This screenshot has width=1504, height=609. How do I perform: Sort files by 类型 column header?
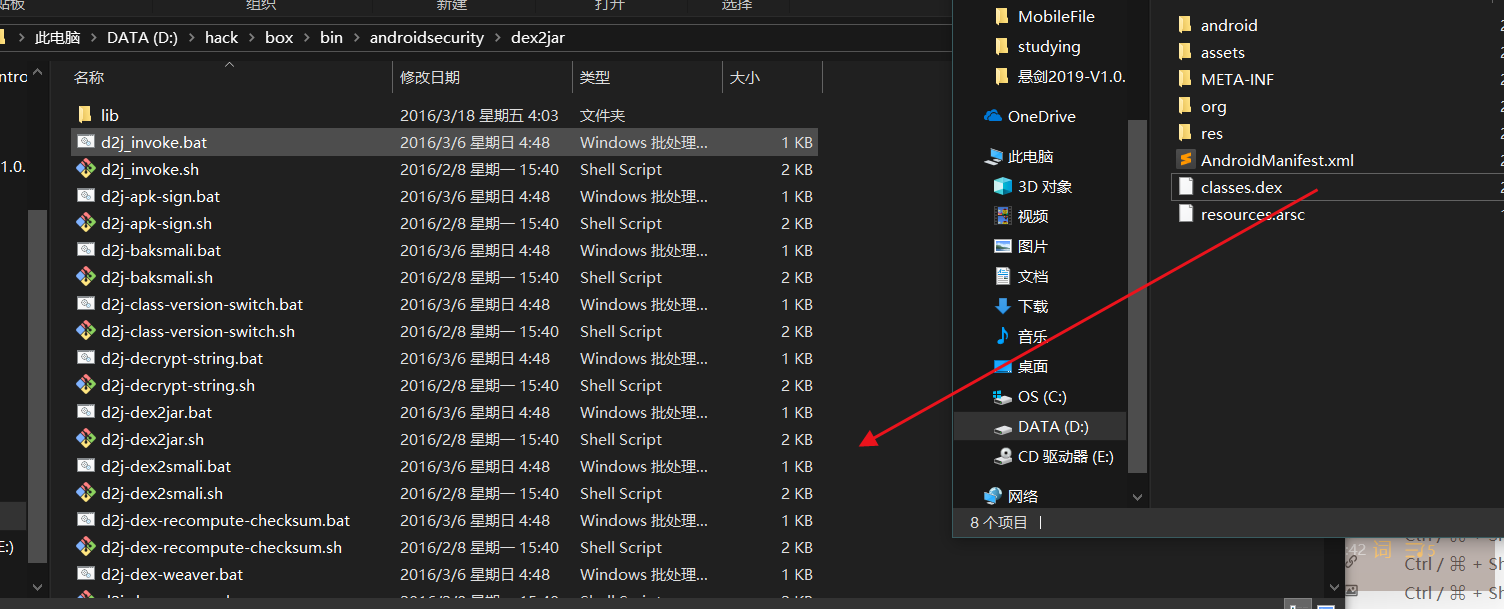coord(595,77)
